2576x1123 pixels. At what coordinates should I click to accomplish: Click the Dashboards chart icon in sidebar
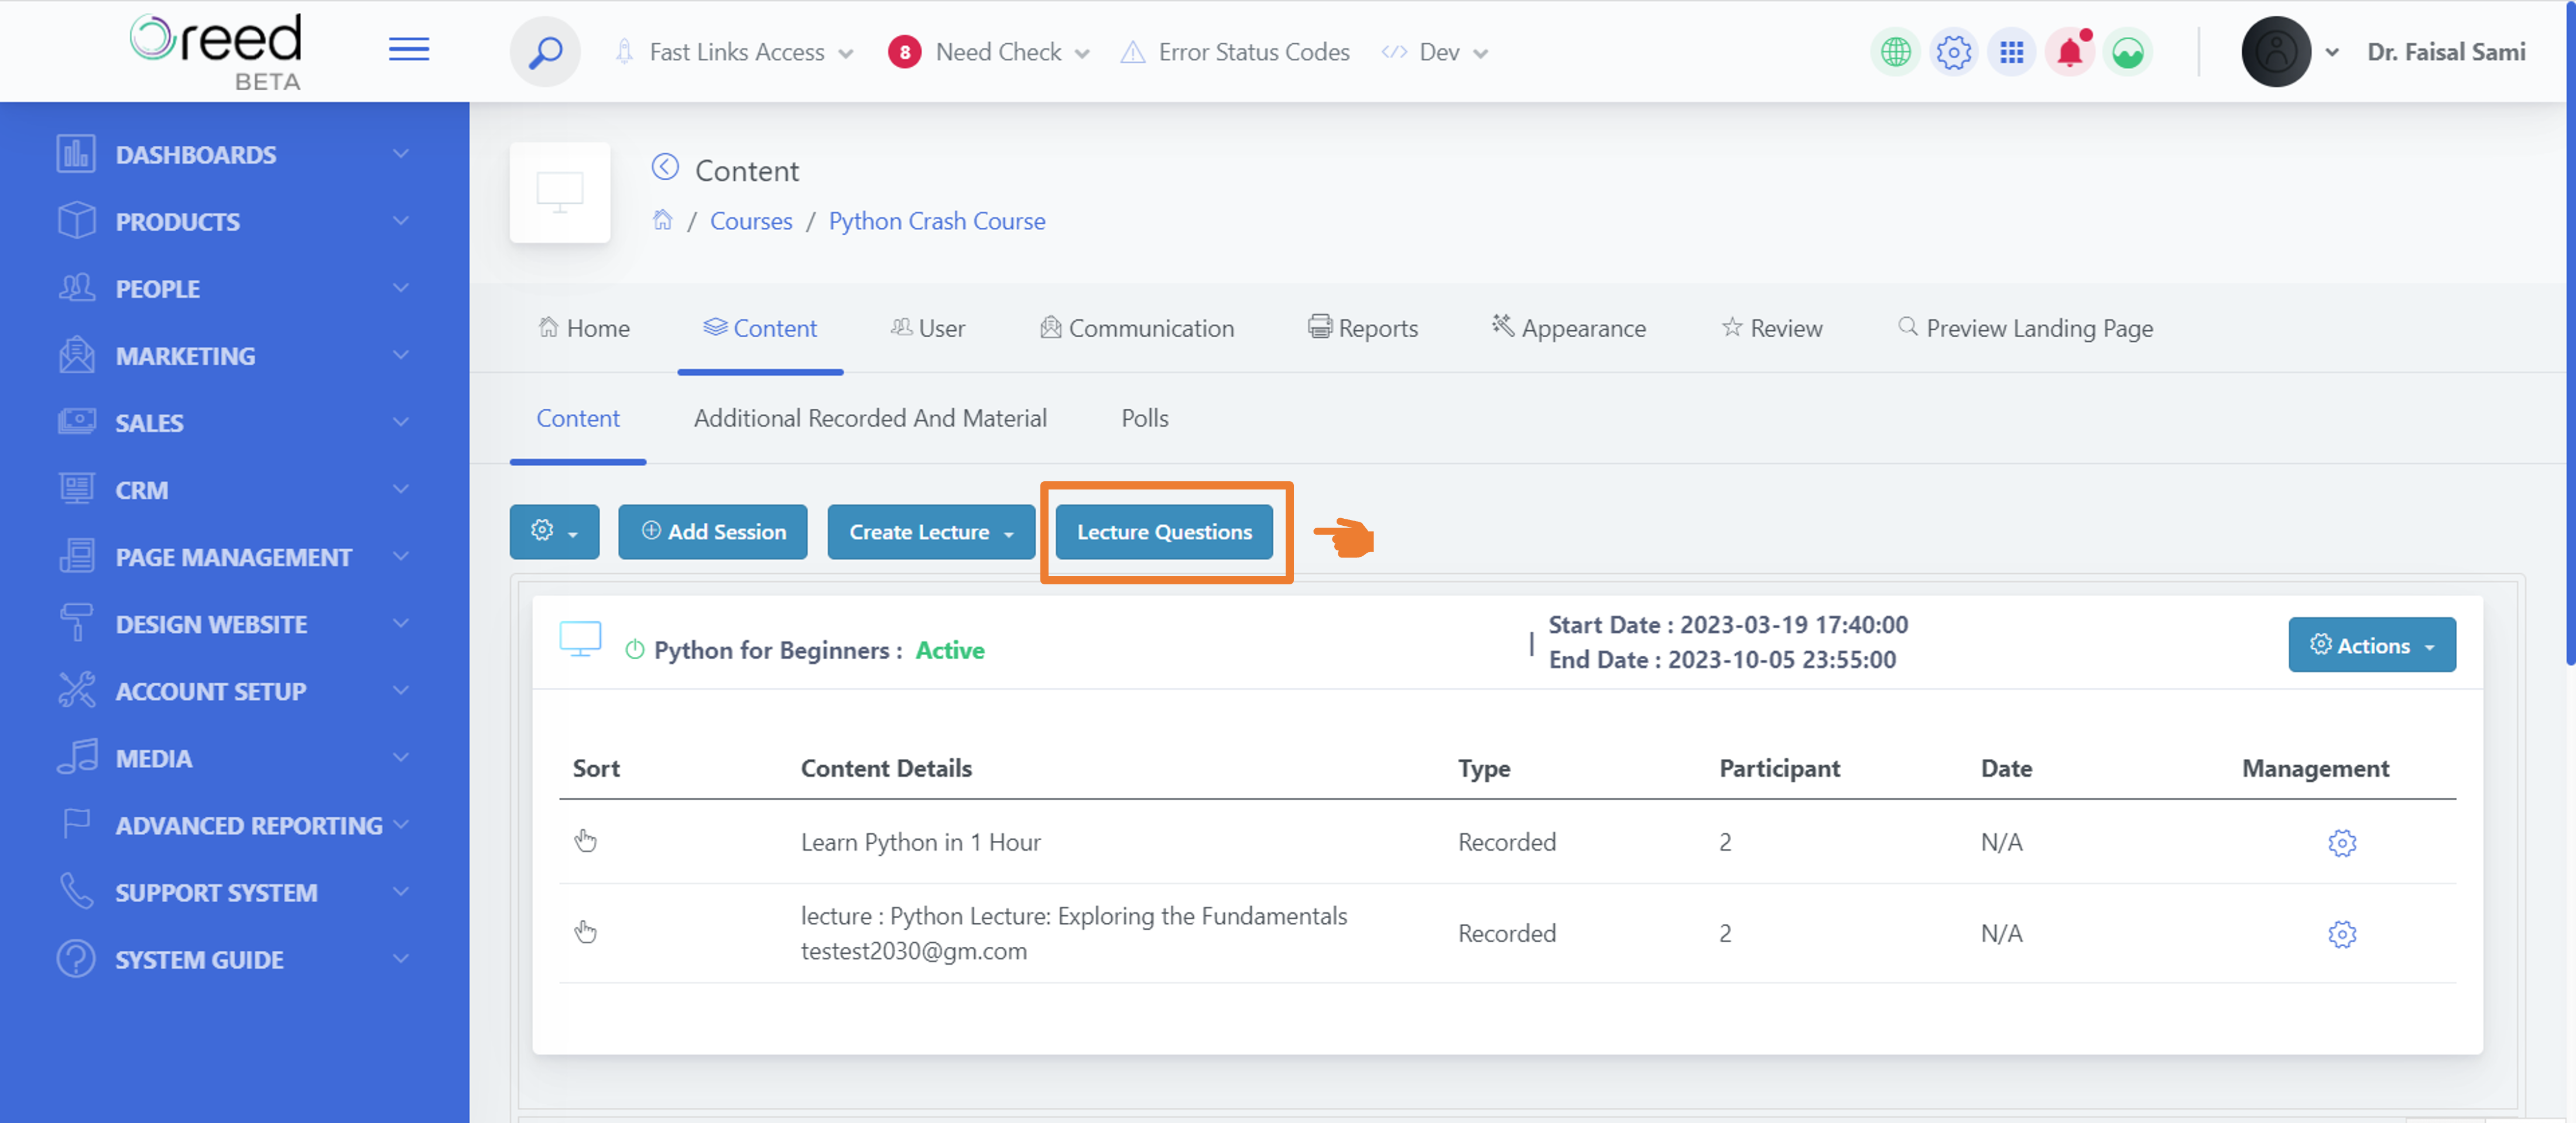click(x=76, y=154)
